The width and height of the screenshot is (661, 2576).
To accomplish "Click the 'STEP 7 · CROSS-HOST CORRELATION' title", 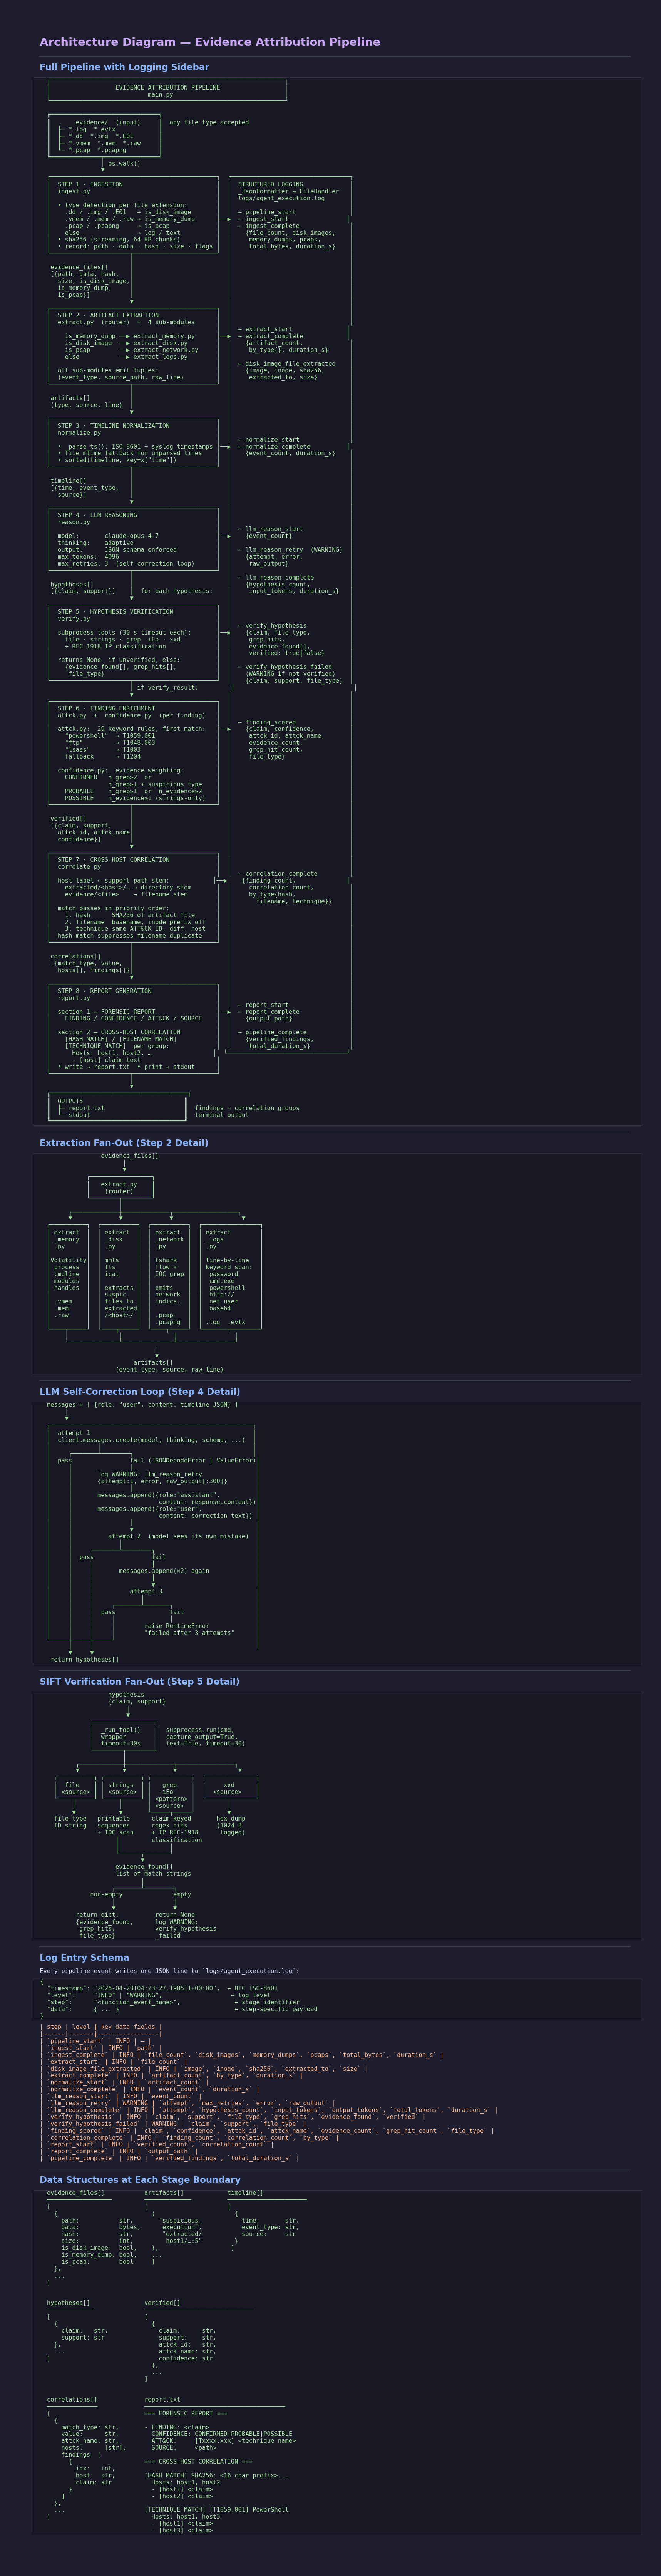I will 113,860.
